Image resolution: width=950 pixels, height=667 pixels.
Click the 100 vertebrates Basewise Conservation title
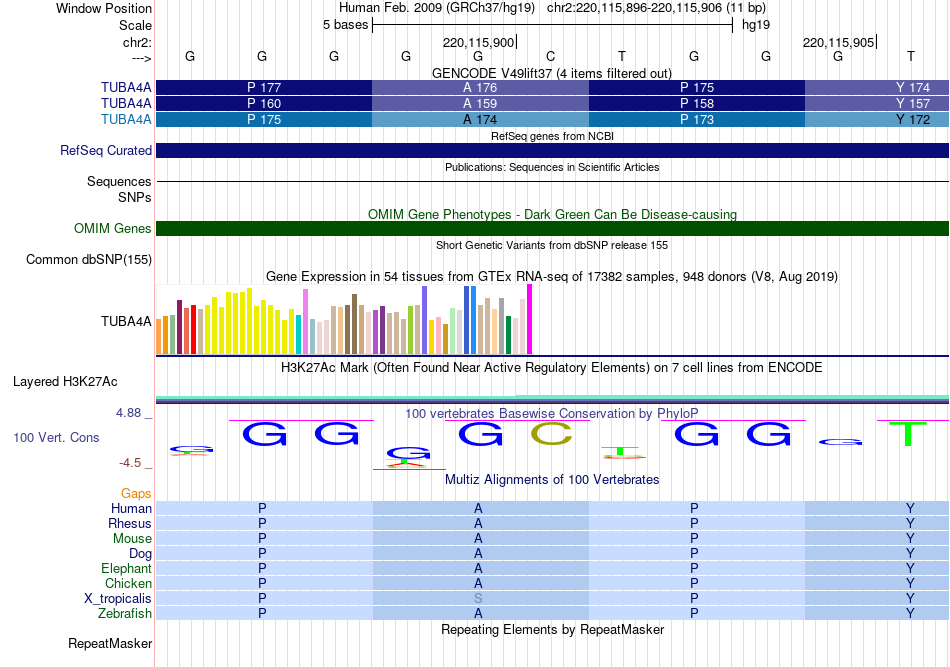[552, 413]
